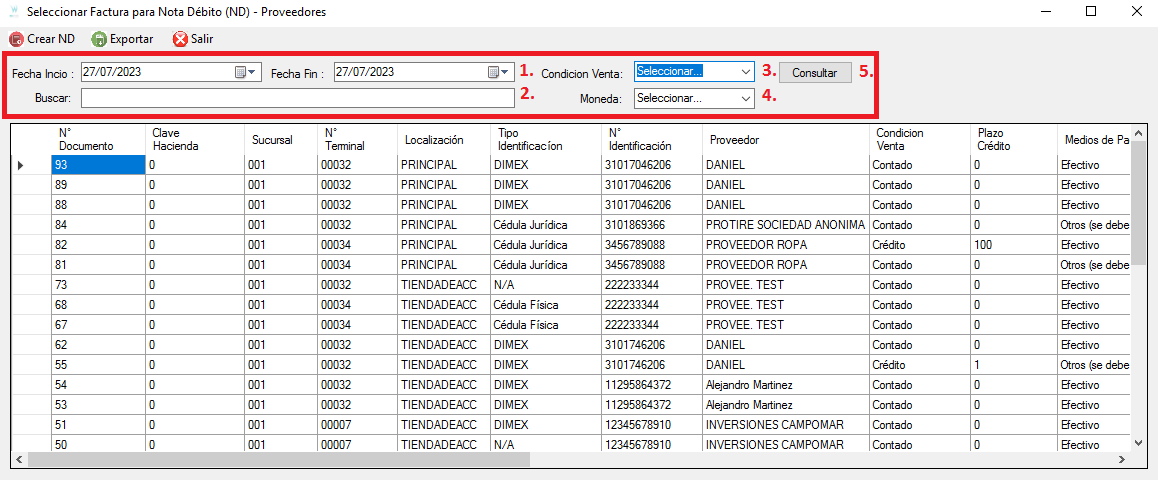Click plazo crédito value 100
The width and height of the screenshot is (1158, 480).
point(1013,244)
